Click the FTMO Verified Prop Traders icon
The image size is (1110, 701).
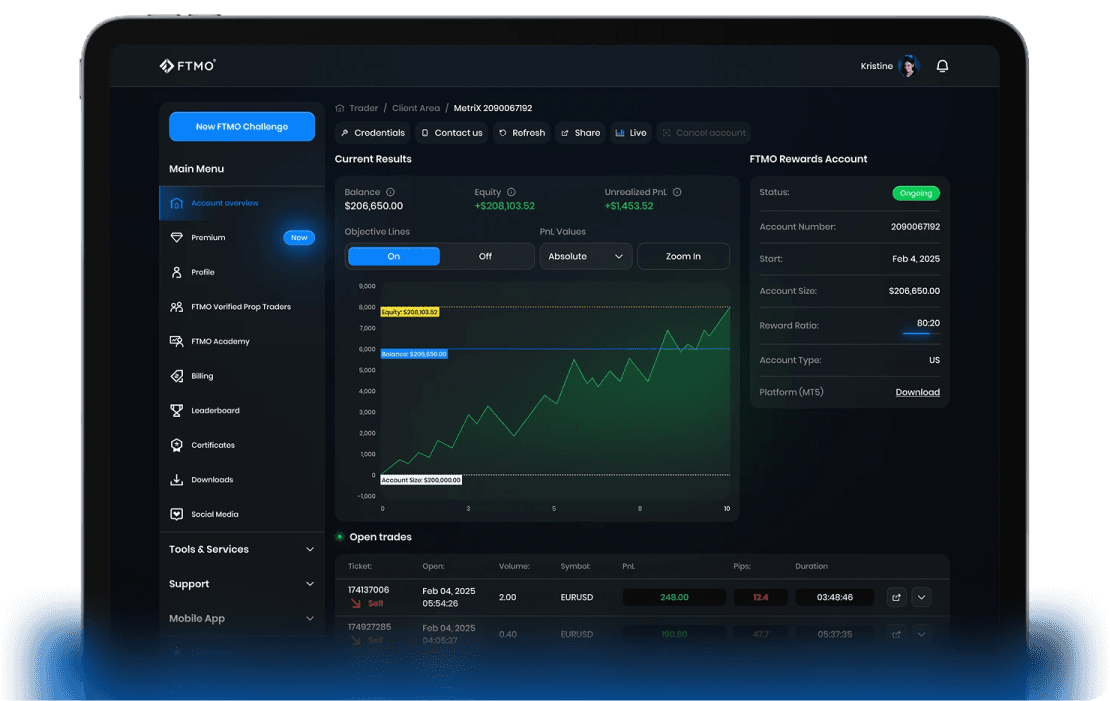pyautogui.click(x=176, y=307)
